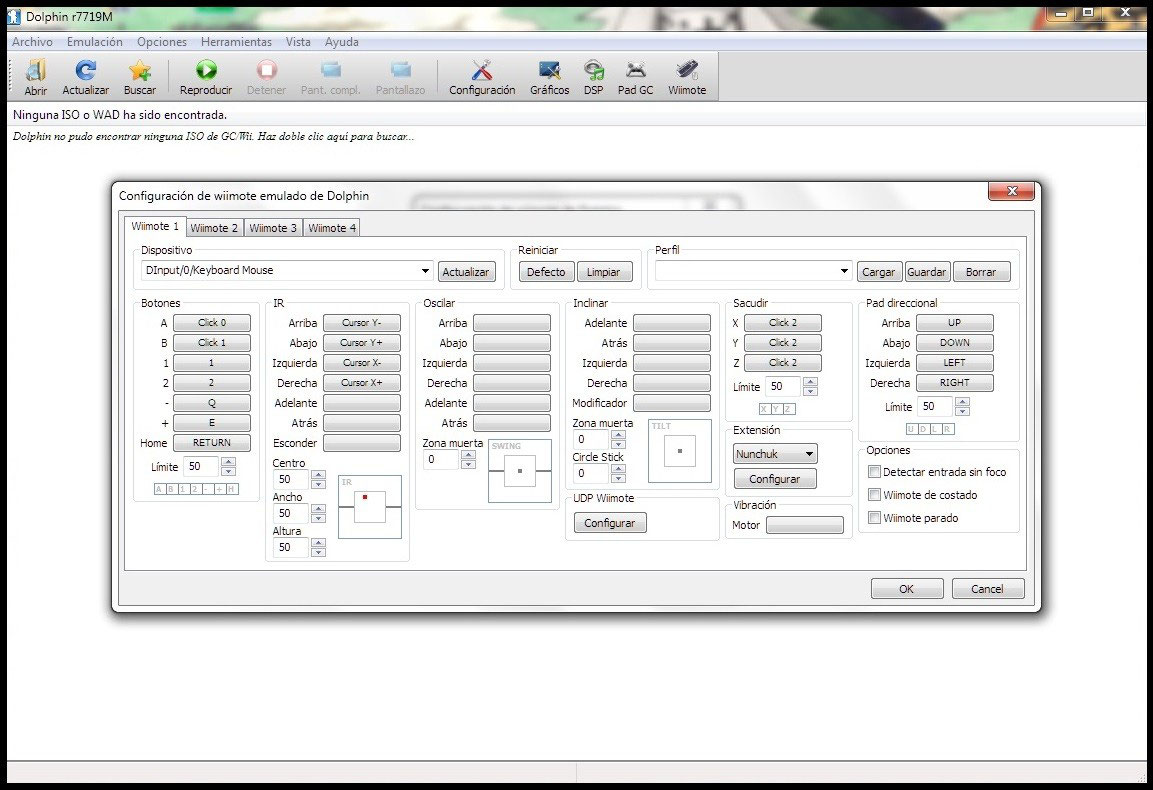Decrease the IR Ancho value

(x=318, y=518)
